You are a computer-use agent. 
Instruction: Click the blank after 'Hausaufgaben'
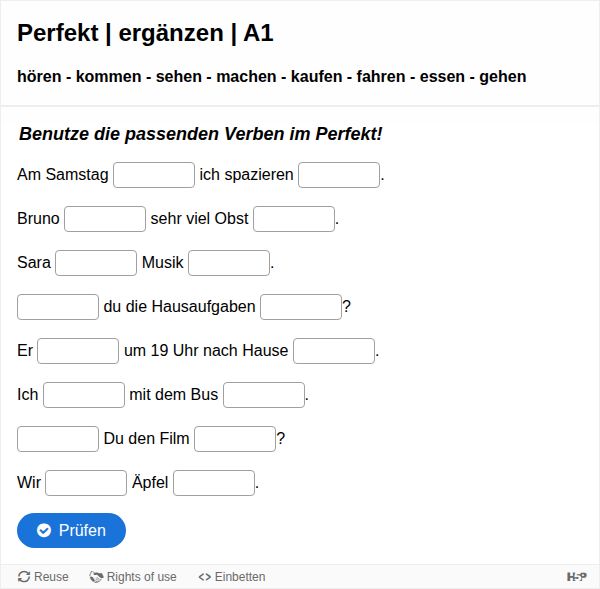pyautogui.click(x=301, y=307)
